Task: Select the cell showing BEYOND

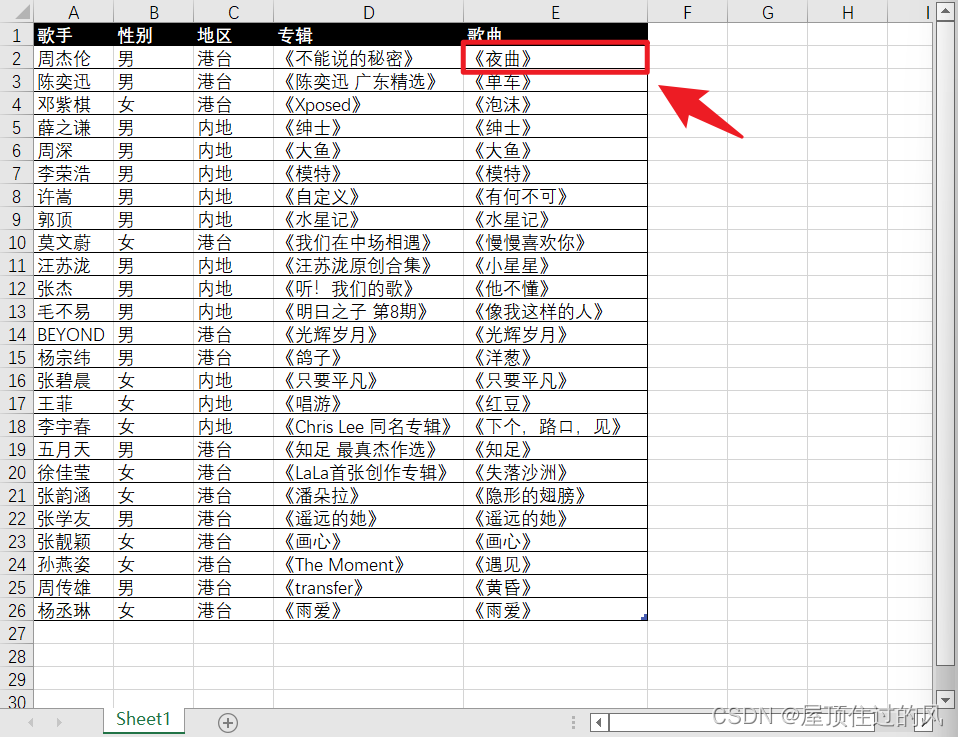Action: [73, 334]
